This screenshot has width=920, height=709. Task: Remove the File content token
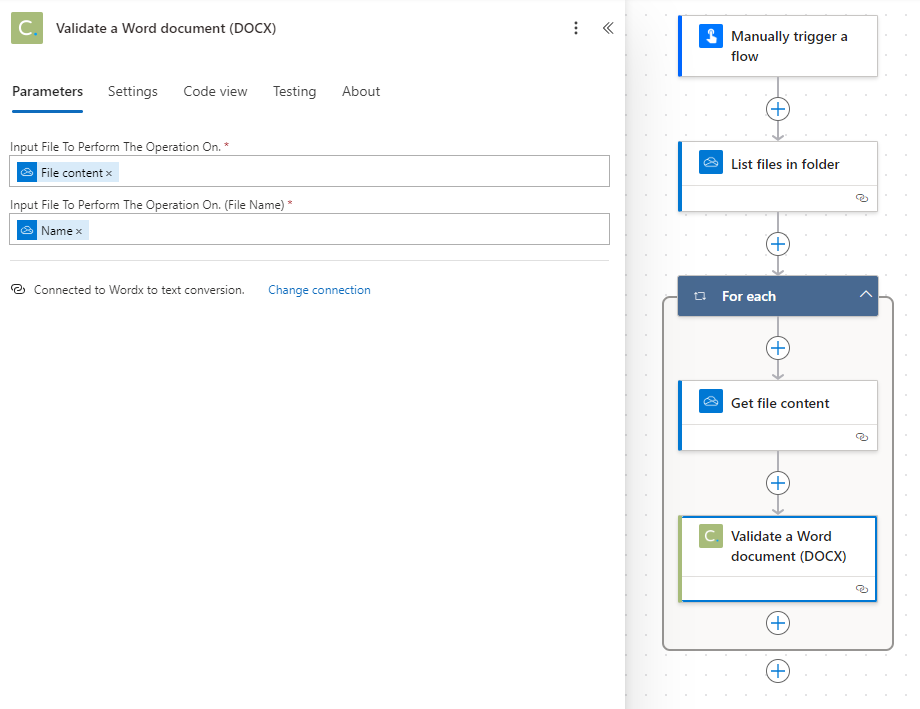(109, 173)
